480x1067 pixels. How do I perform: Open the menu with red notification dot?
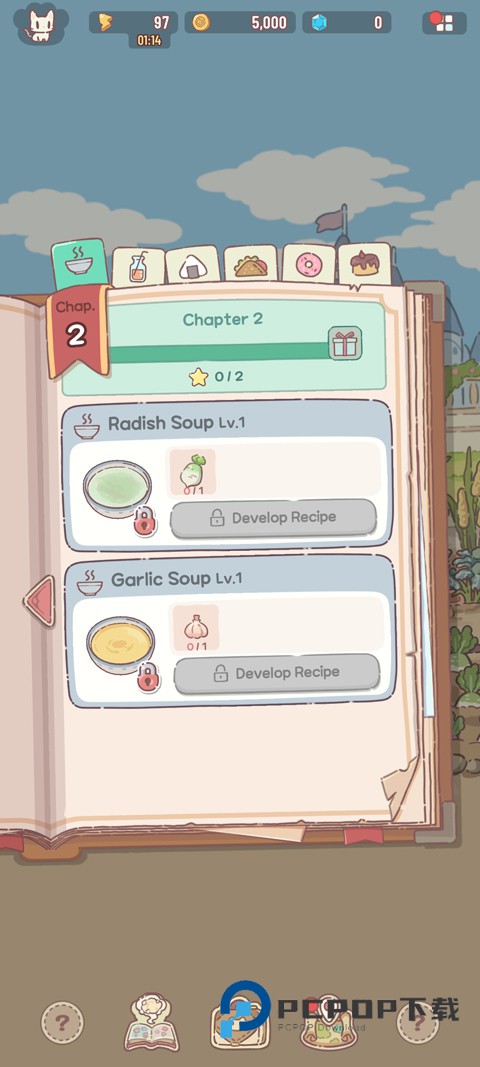[x=444, y=22]
